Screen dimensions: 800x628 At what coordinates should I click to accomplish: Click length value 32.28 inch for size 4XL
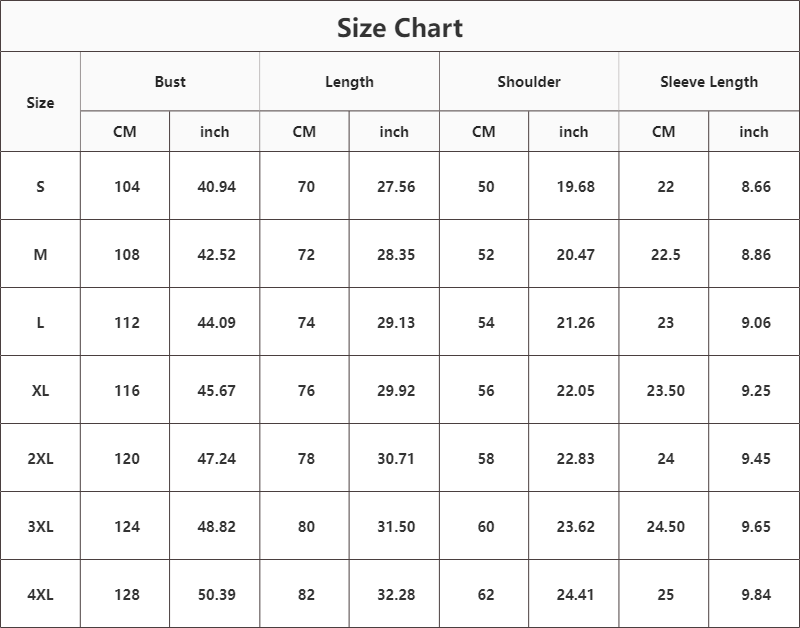pyautogui.click(x=396, y=595)
